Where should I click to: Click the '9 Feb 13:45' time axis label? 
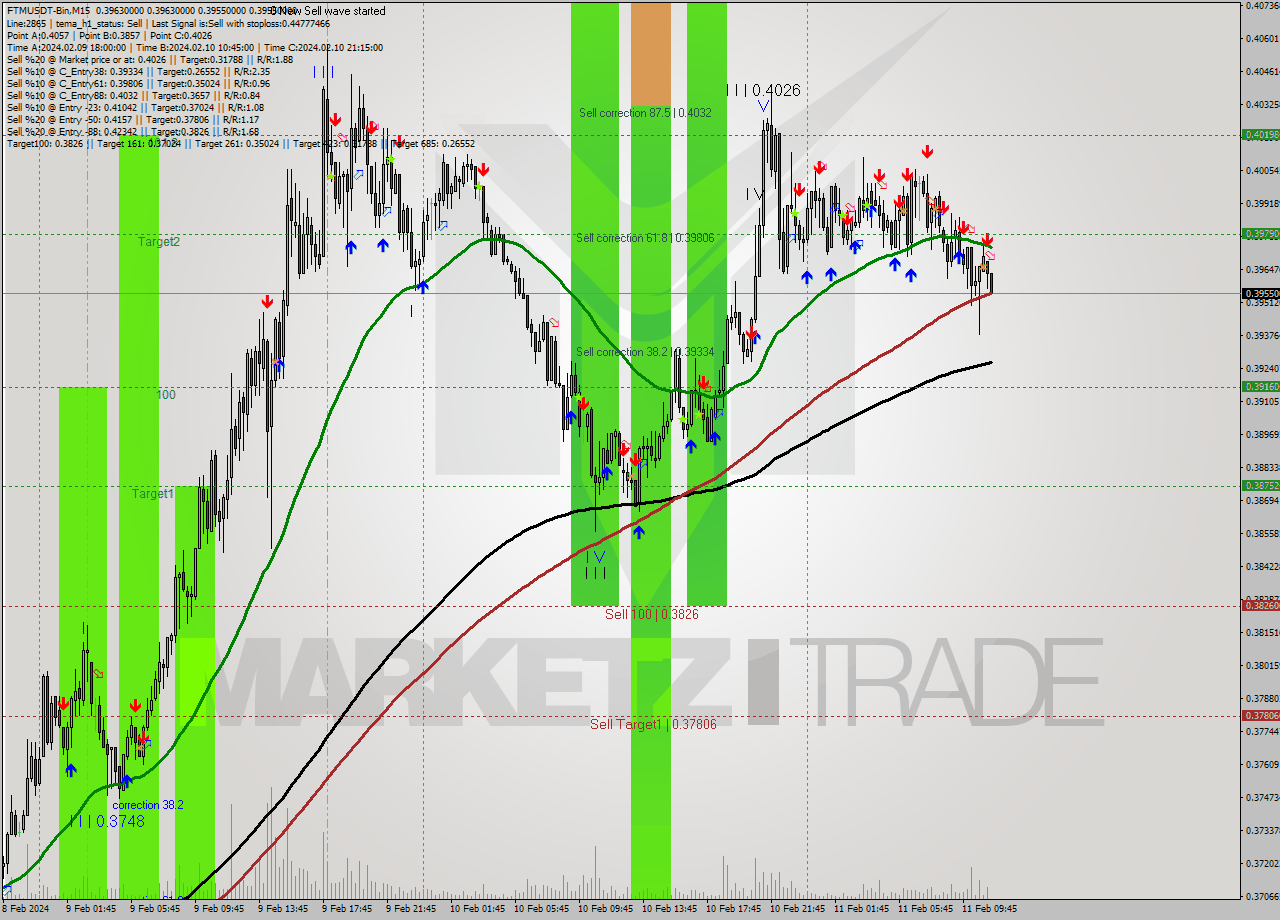pyautogui.click(x=283, y=909)
